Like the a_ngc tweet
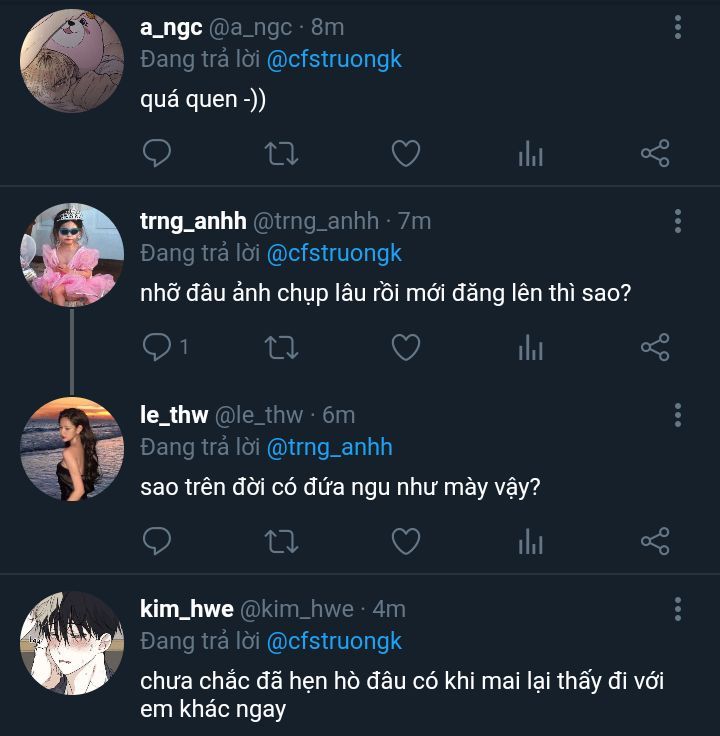This screenshot has height=736, width=720. 405,153
